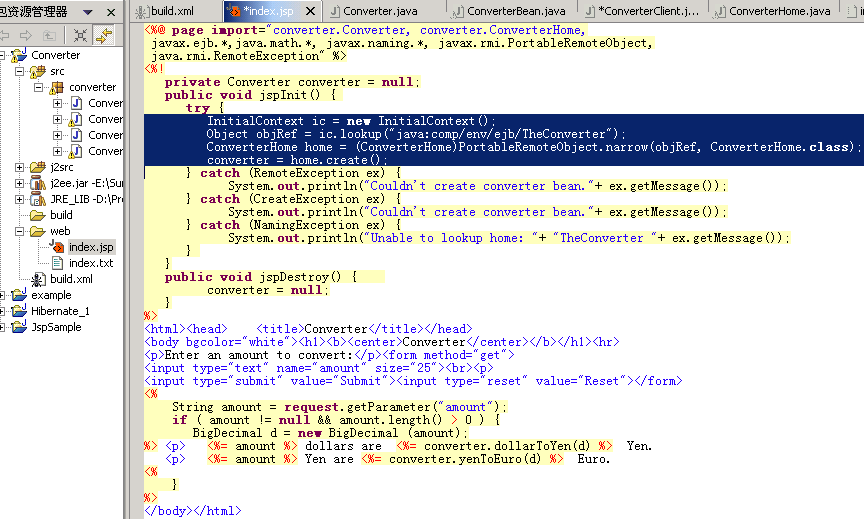Collapse the src folder node

(x=19, y=71)
